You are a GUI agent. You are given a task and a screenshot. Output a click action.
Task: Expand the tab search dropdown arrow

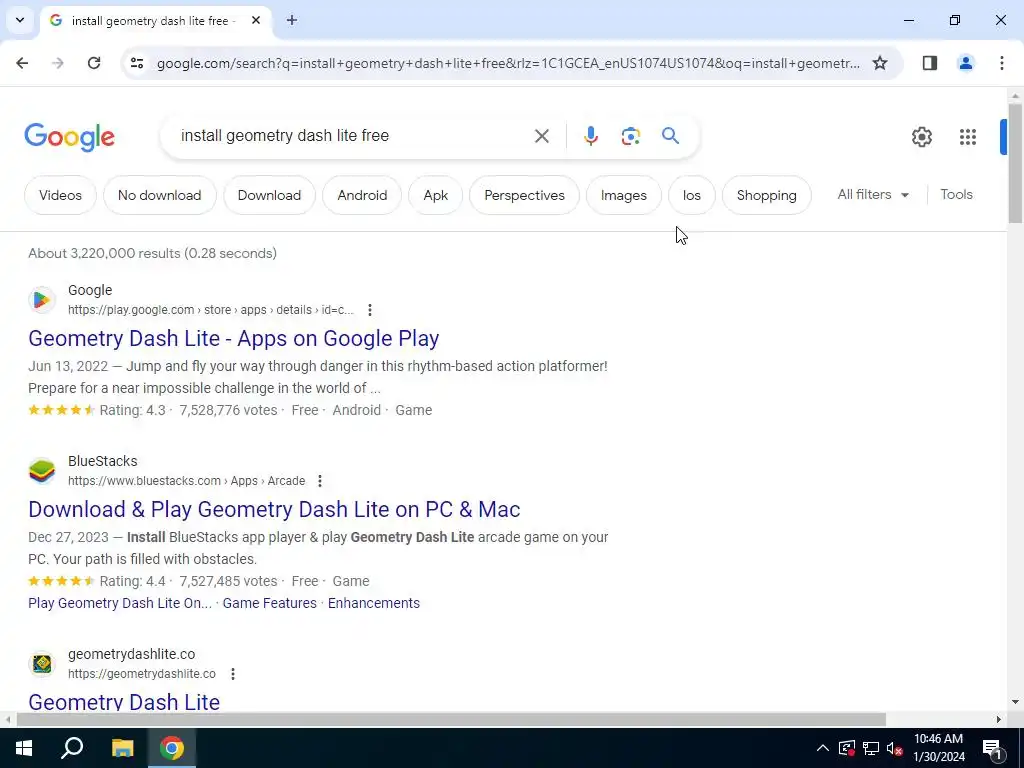(20, 20)
